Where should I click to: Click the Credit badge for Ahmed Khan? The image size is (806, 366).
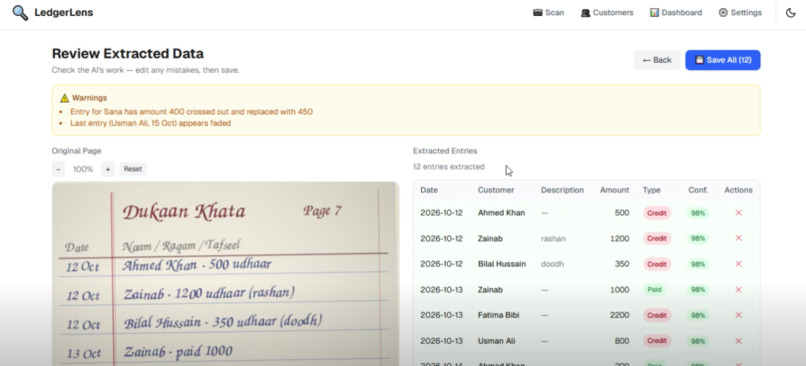[656, 213]
